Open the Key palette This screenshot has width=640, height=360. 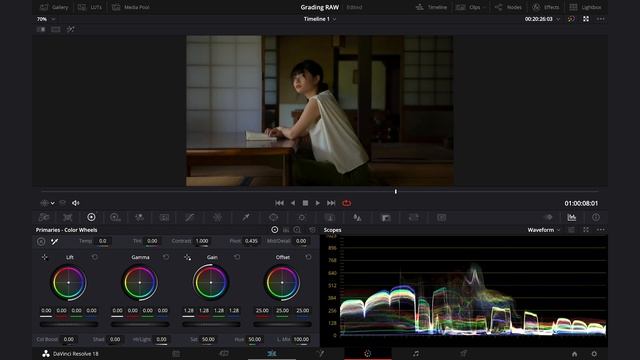coord(386,218)
